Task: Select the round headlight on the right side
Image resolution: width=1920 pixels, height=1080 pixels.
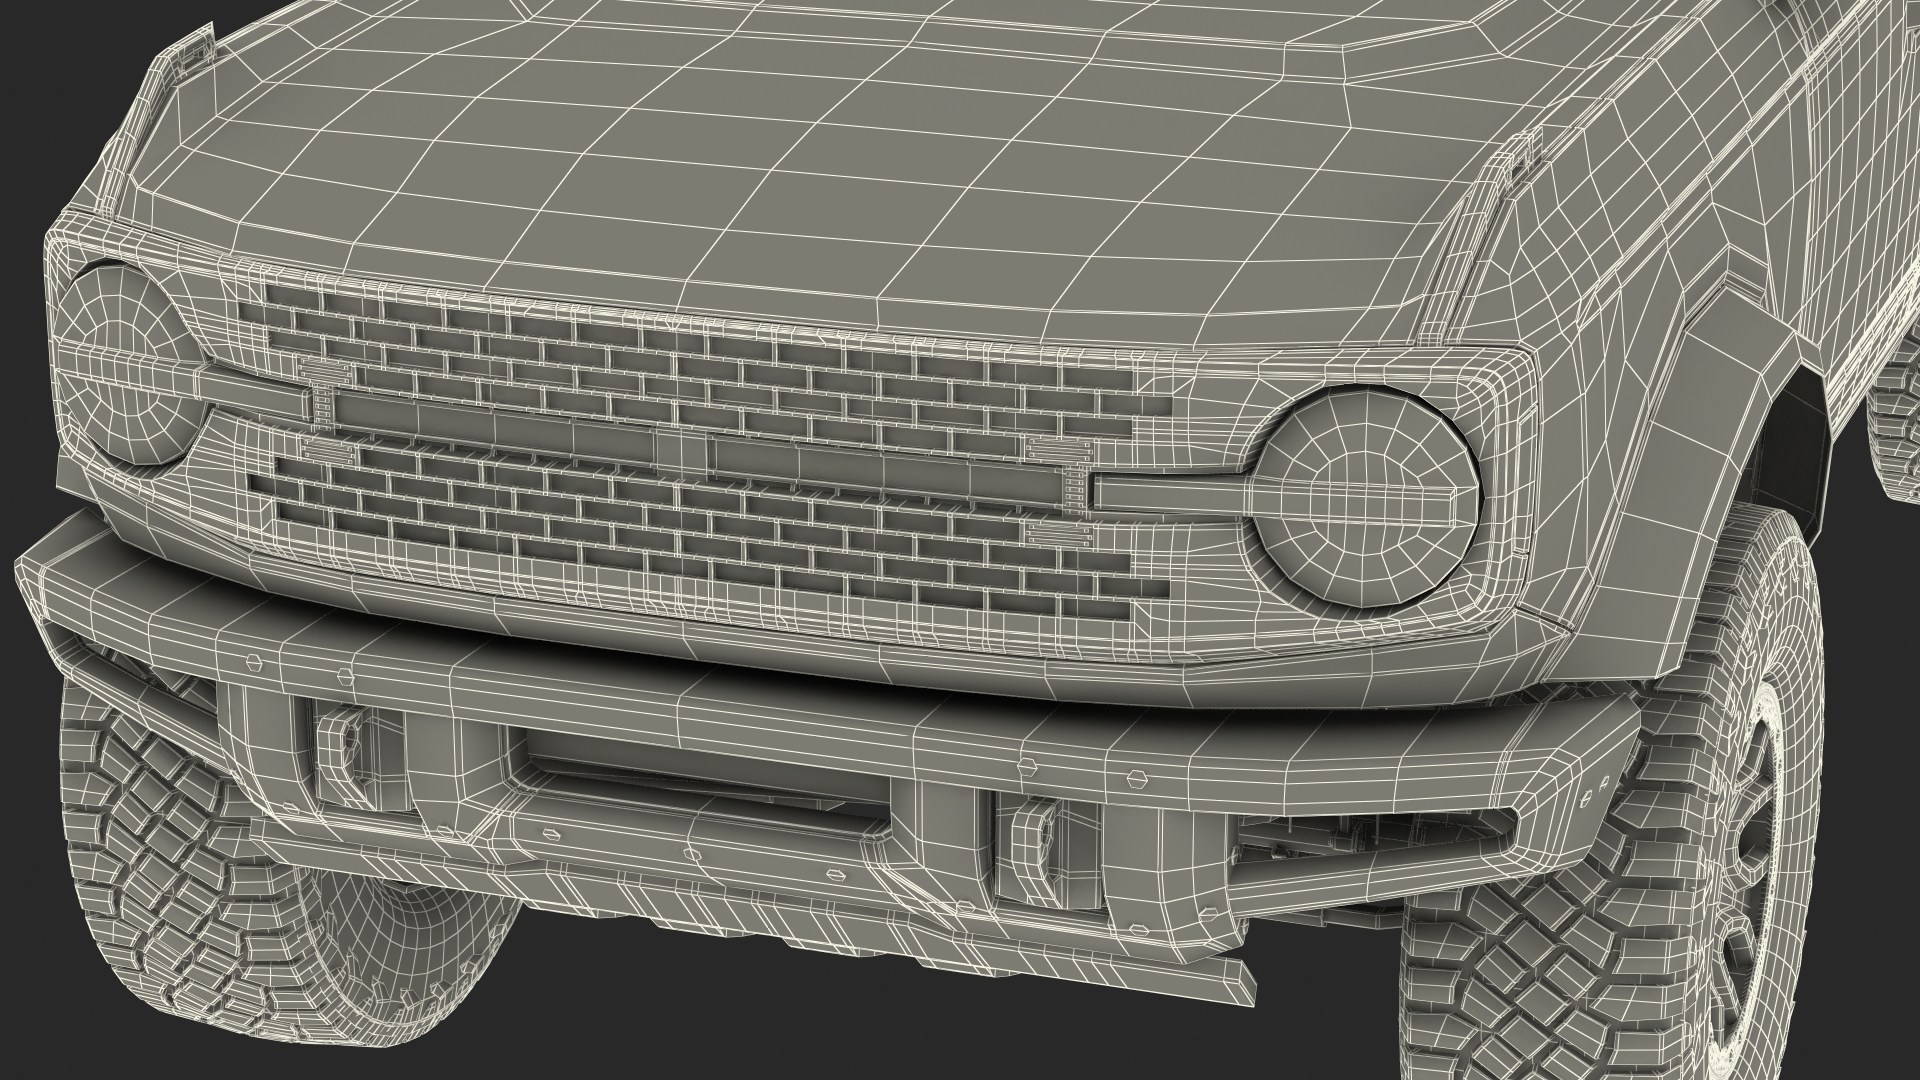Action: 1366,496
